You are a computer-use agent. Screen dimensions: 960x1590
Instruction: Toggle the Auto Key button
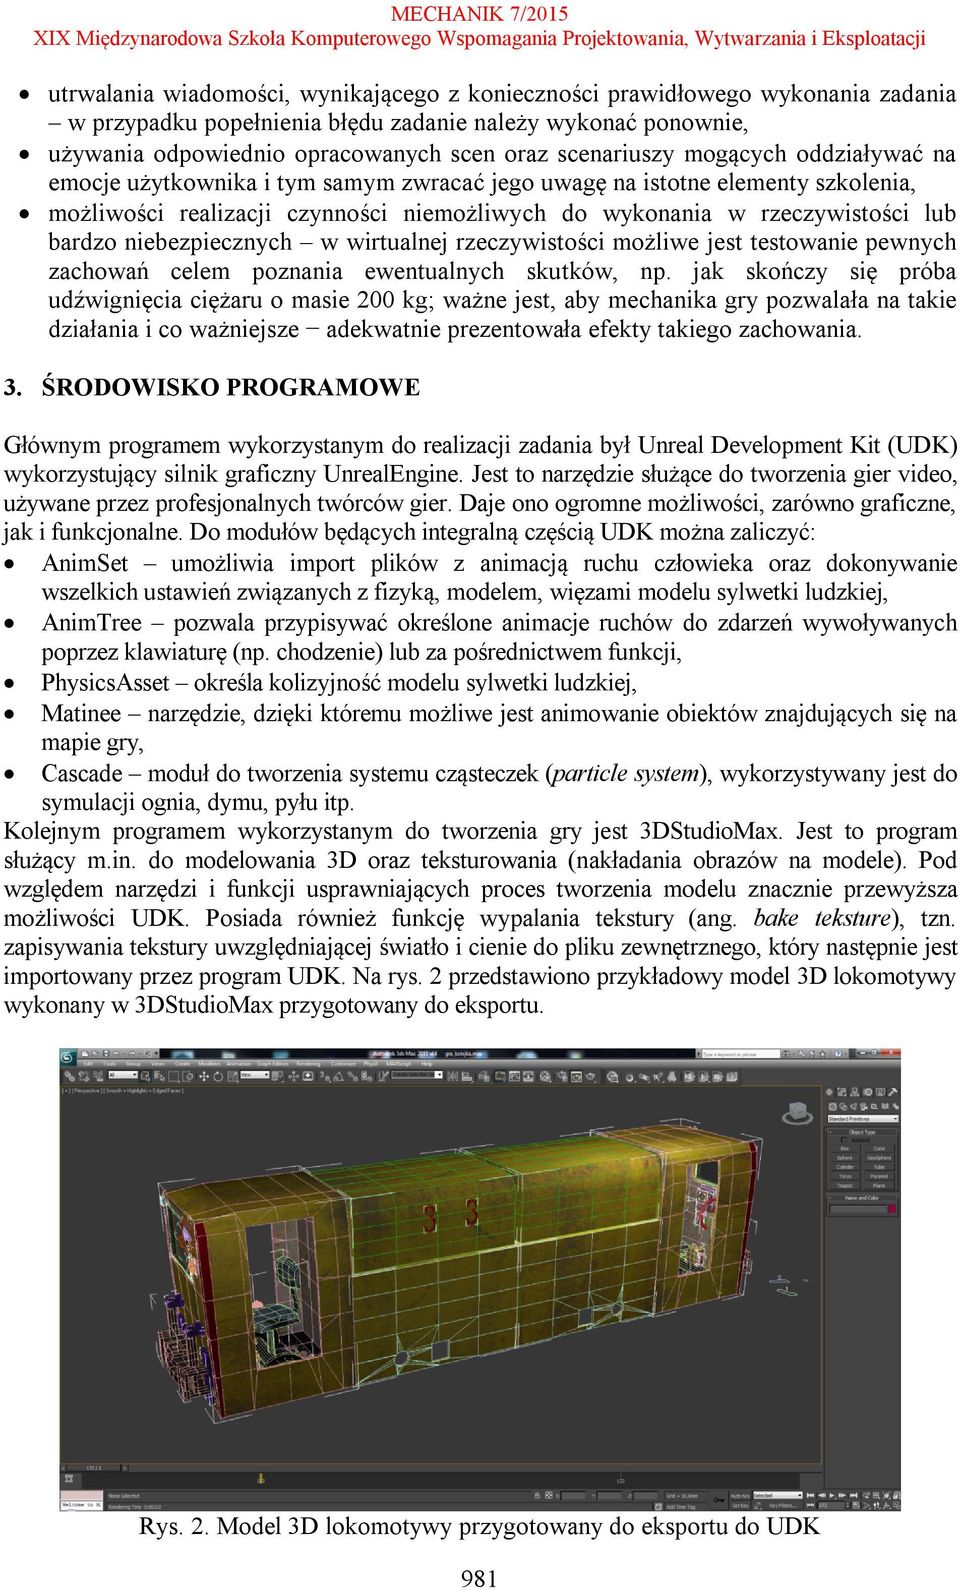click(740, 1495)
